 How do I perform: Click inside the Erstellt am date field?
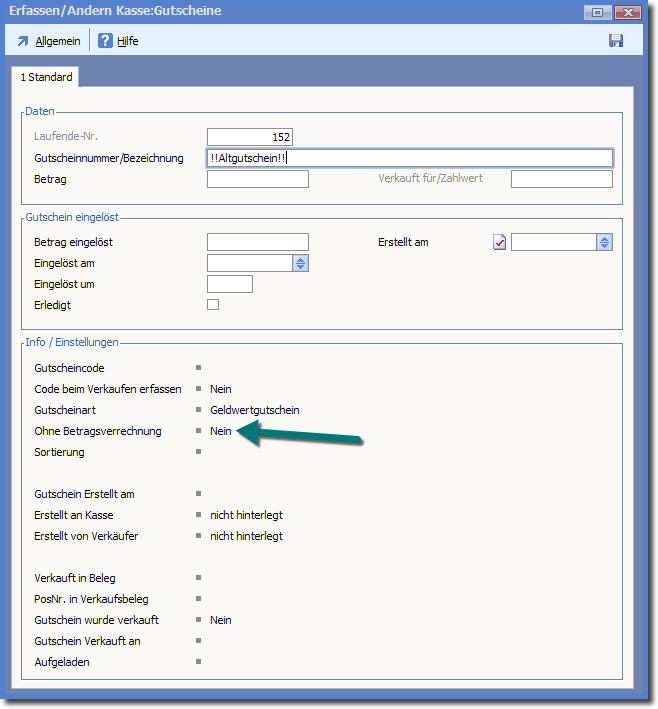[553, 242]
